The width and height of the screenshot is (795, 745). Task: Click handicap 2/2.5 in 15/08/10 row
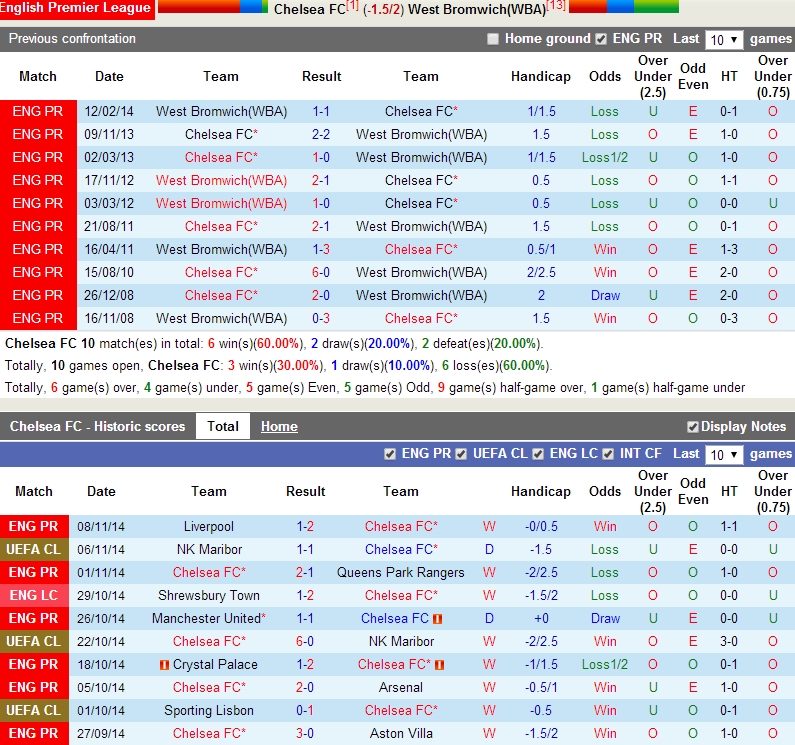point(541,272)
